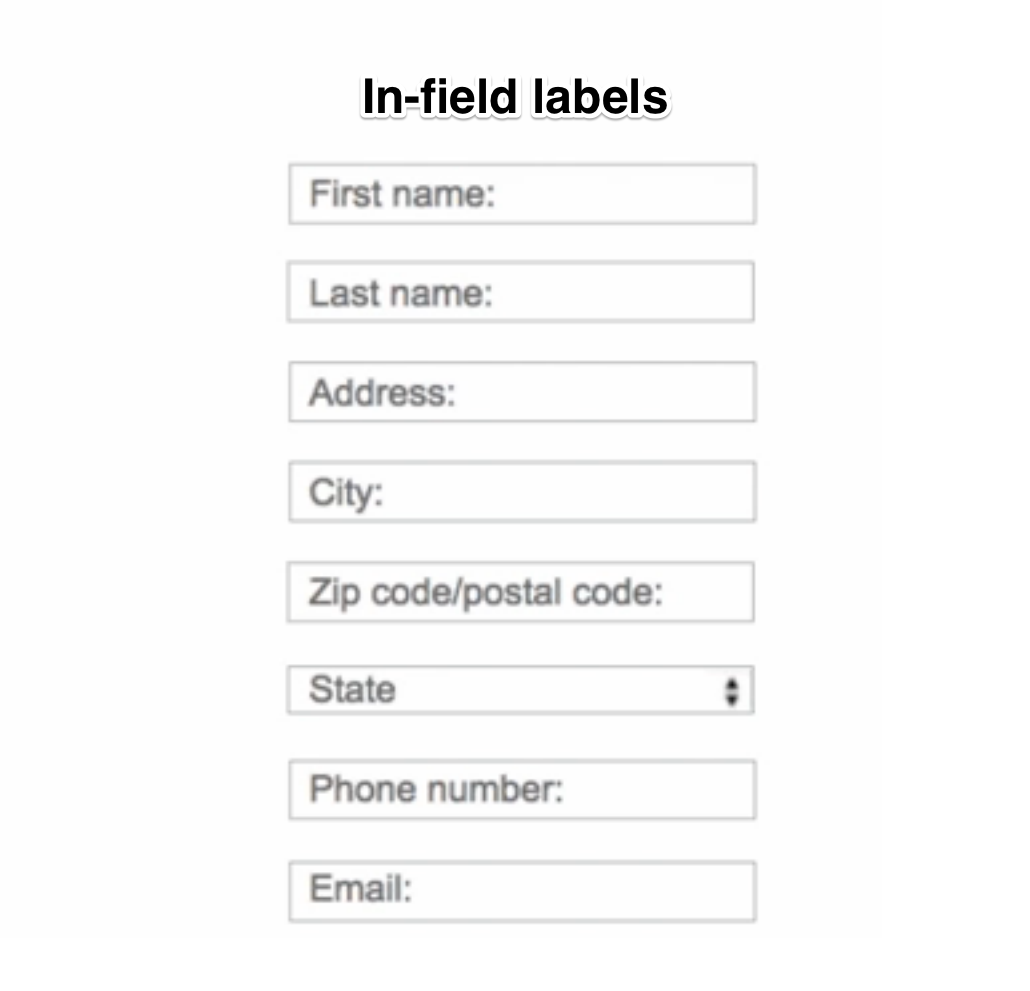The width and height of the screenshot is (1030, 991).
Task: Click inside the Phone number field
Action: click(x=520, y=789)
